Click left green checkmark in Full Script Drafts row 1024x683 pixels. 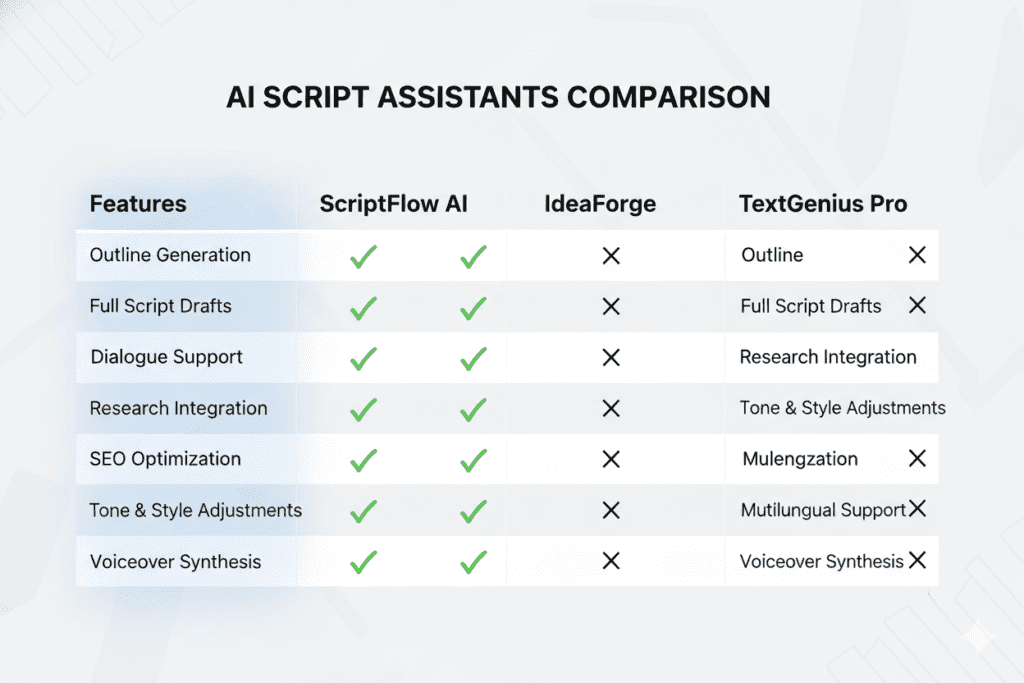(x=363, y=308)
